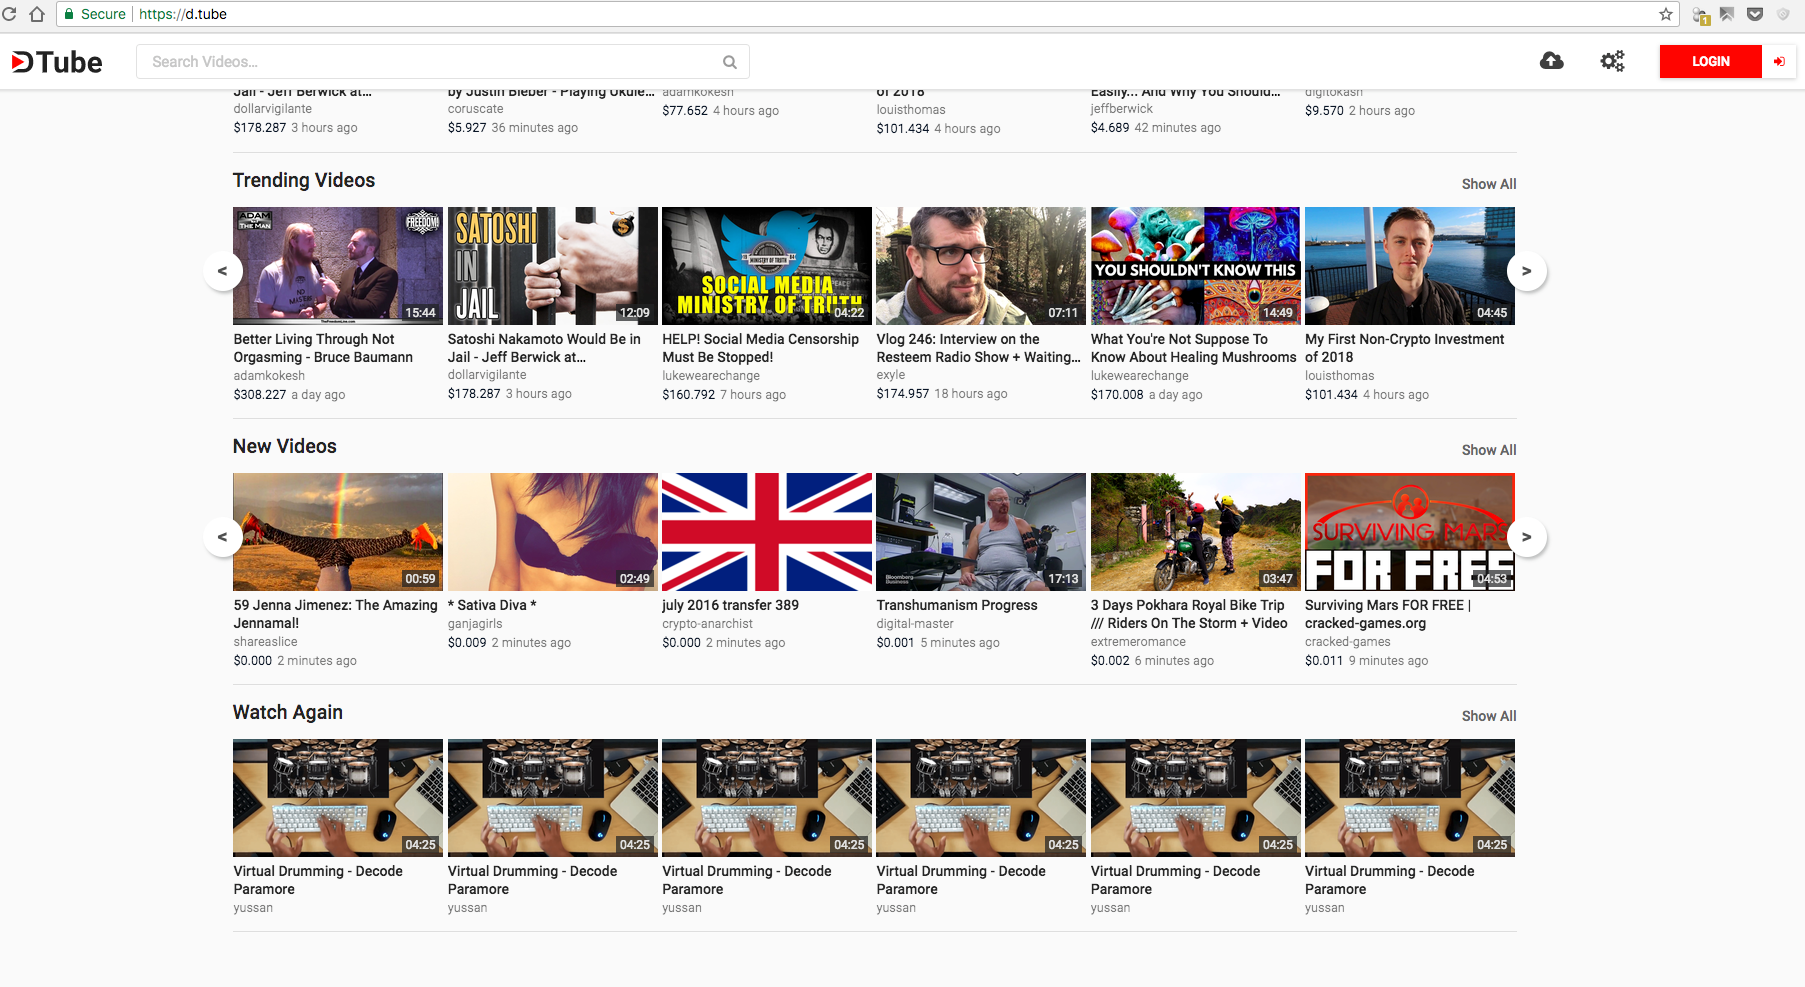
Task: Open the Jenna Jimenez rainbow thumbnail
Action: (338, 532)
